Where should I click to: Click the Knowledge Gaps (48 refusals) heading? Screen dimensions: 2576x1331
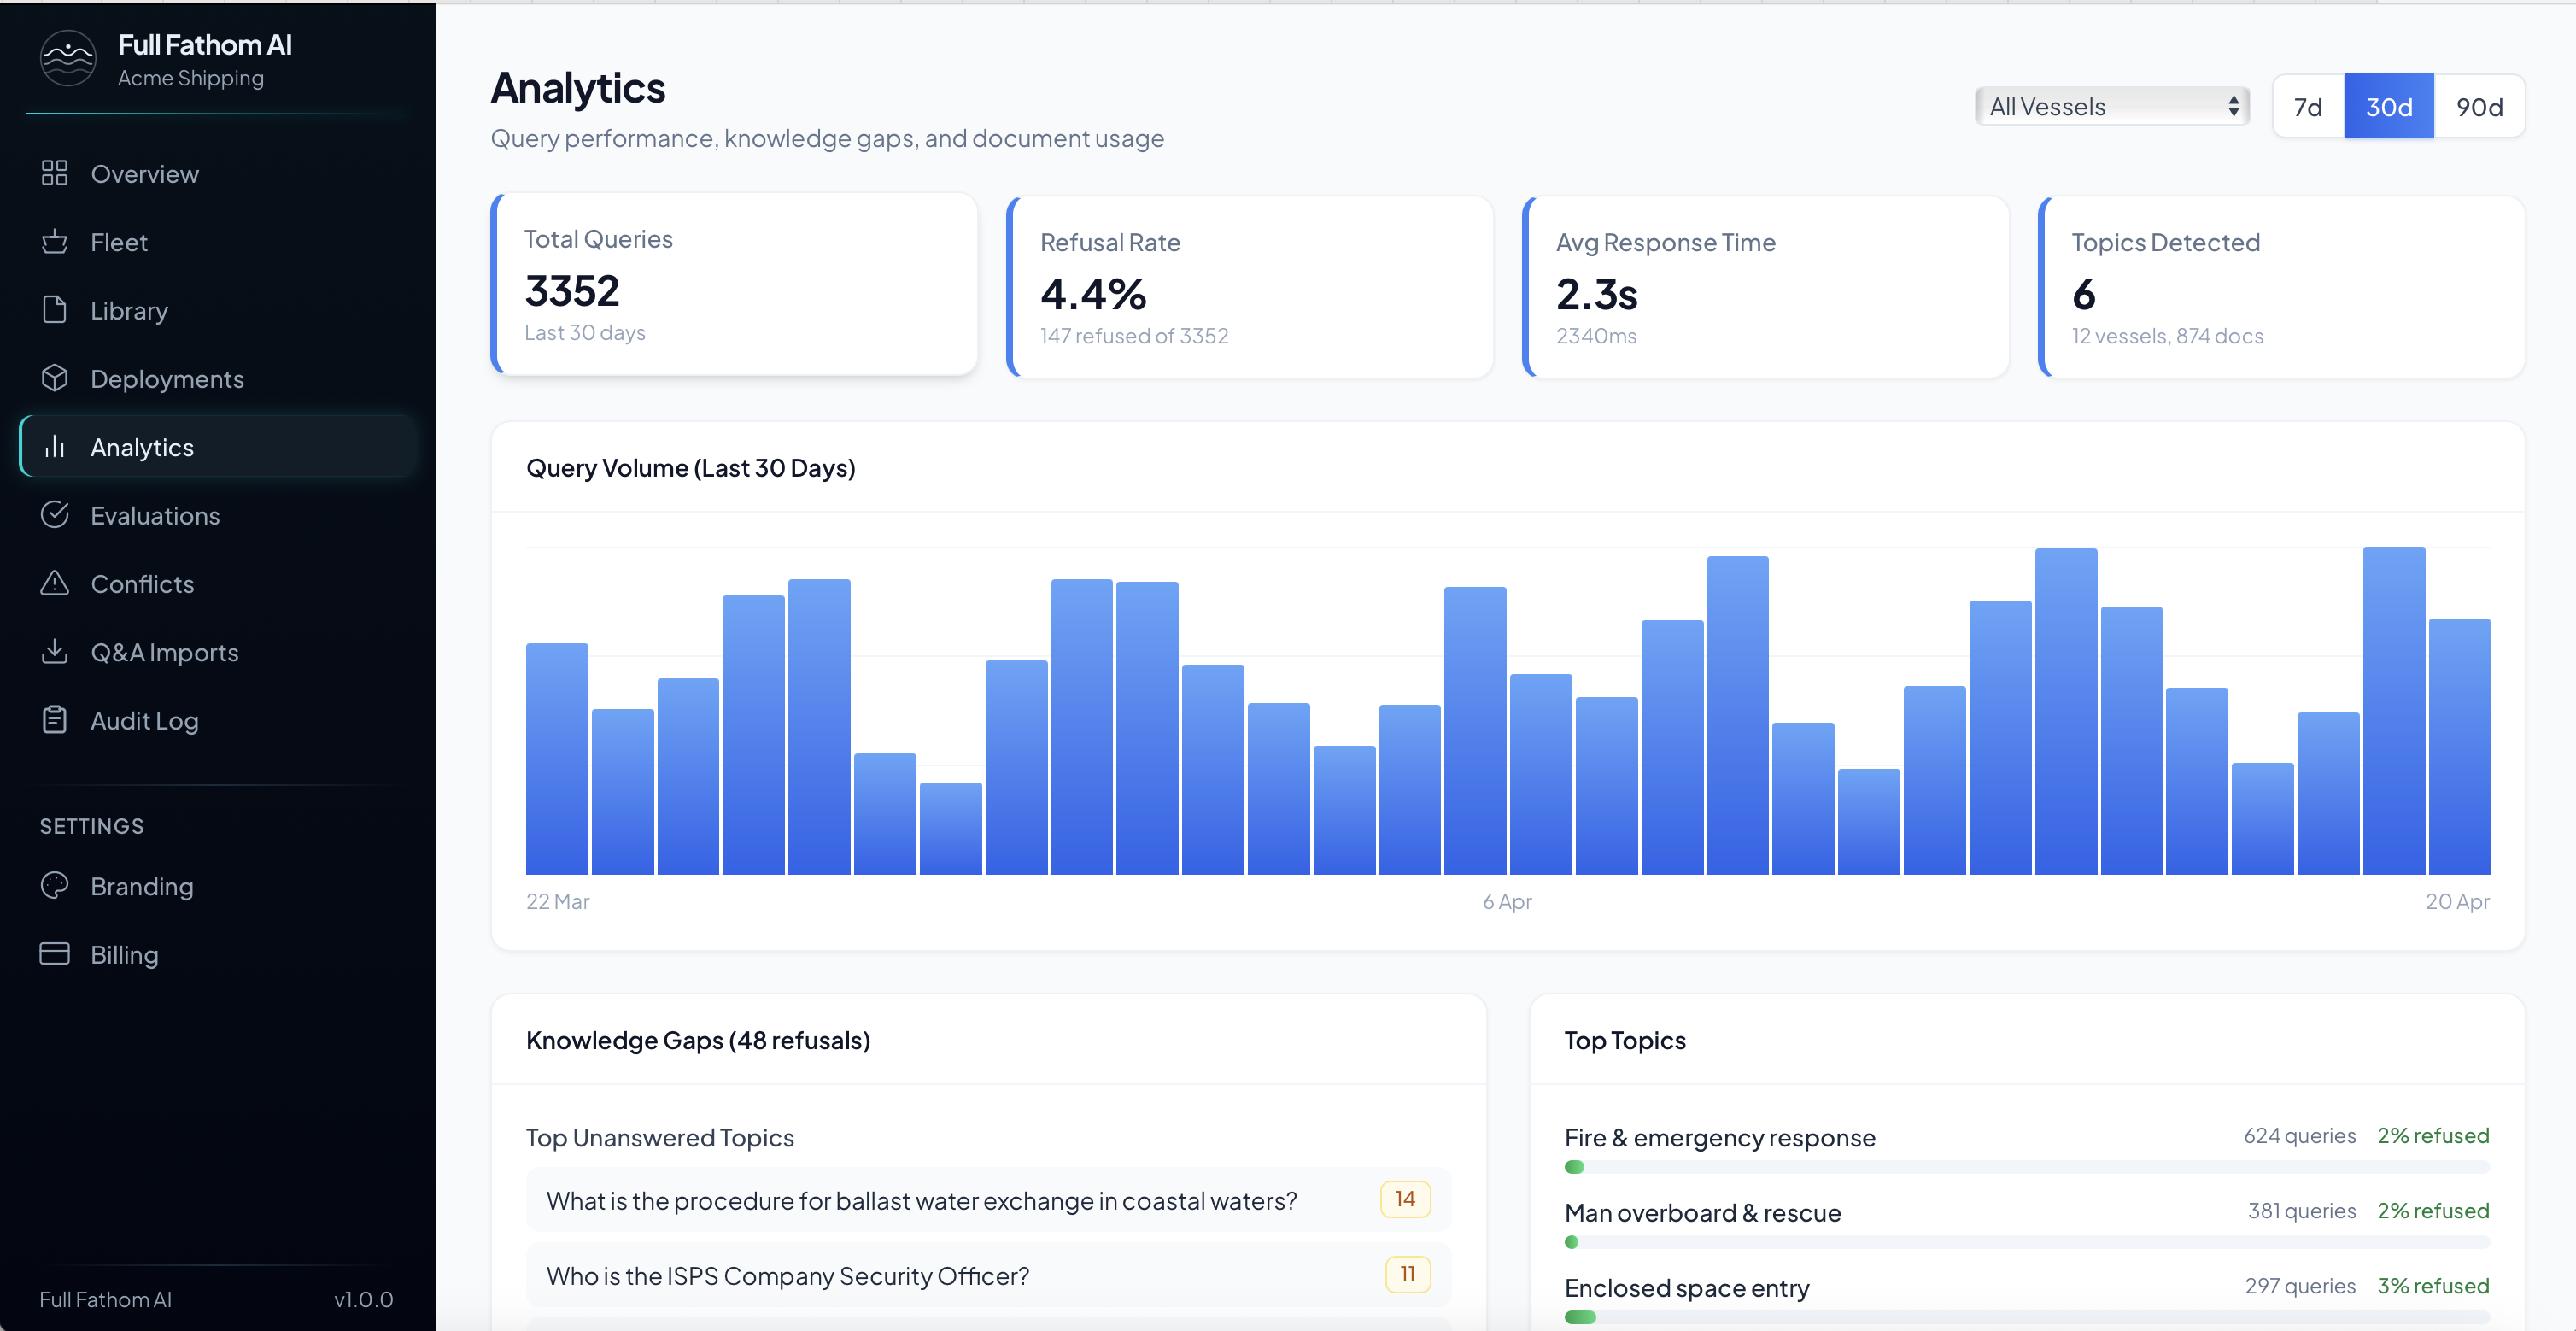pos(697,1040)
